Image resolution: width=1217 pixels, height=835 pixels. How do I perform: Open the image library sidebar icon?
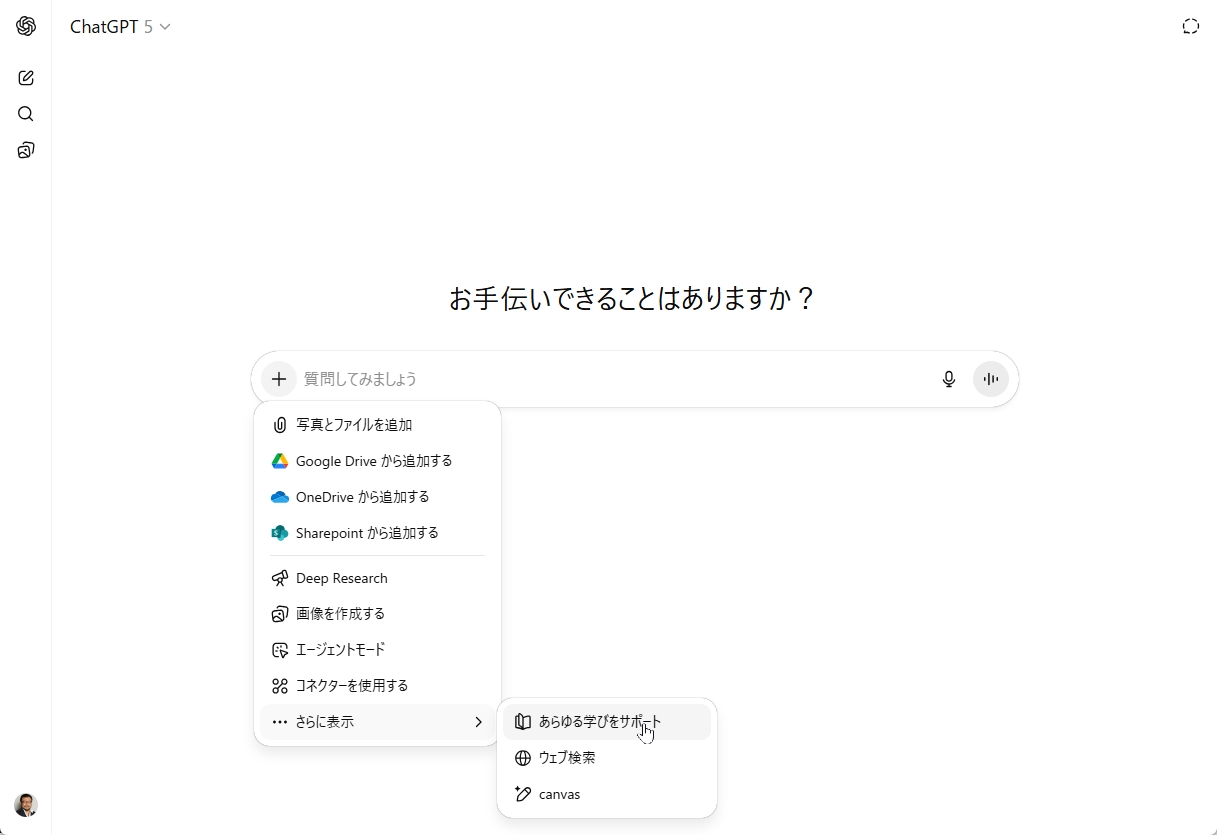point(26,151)
